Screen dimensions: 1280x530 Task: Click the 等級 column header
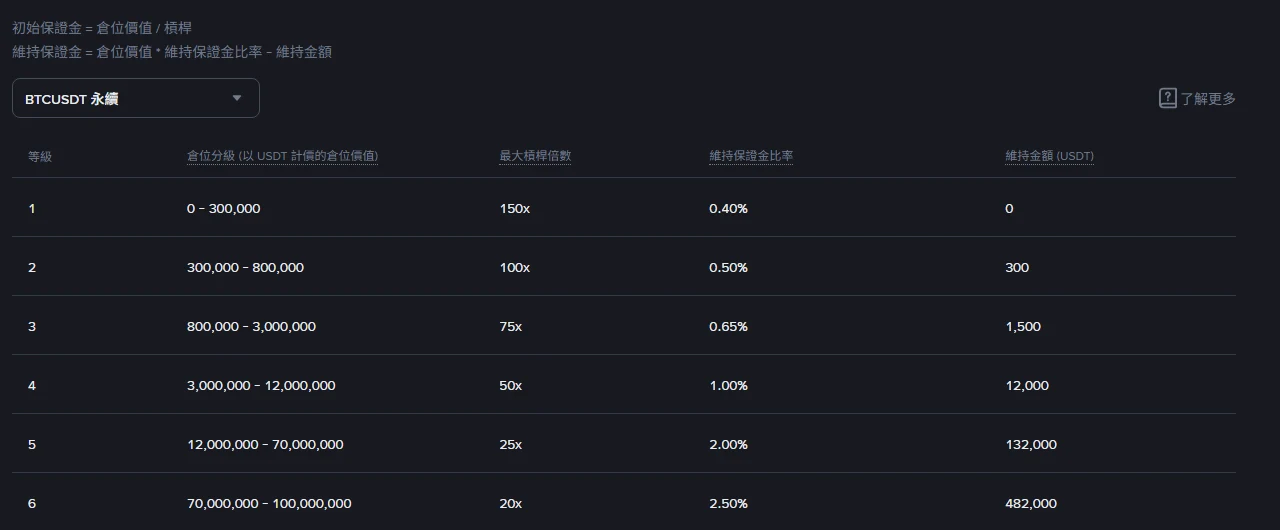pyautogui.click(x=40, y=156)
